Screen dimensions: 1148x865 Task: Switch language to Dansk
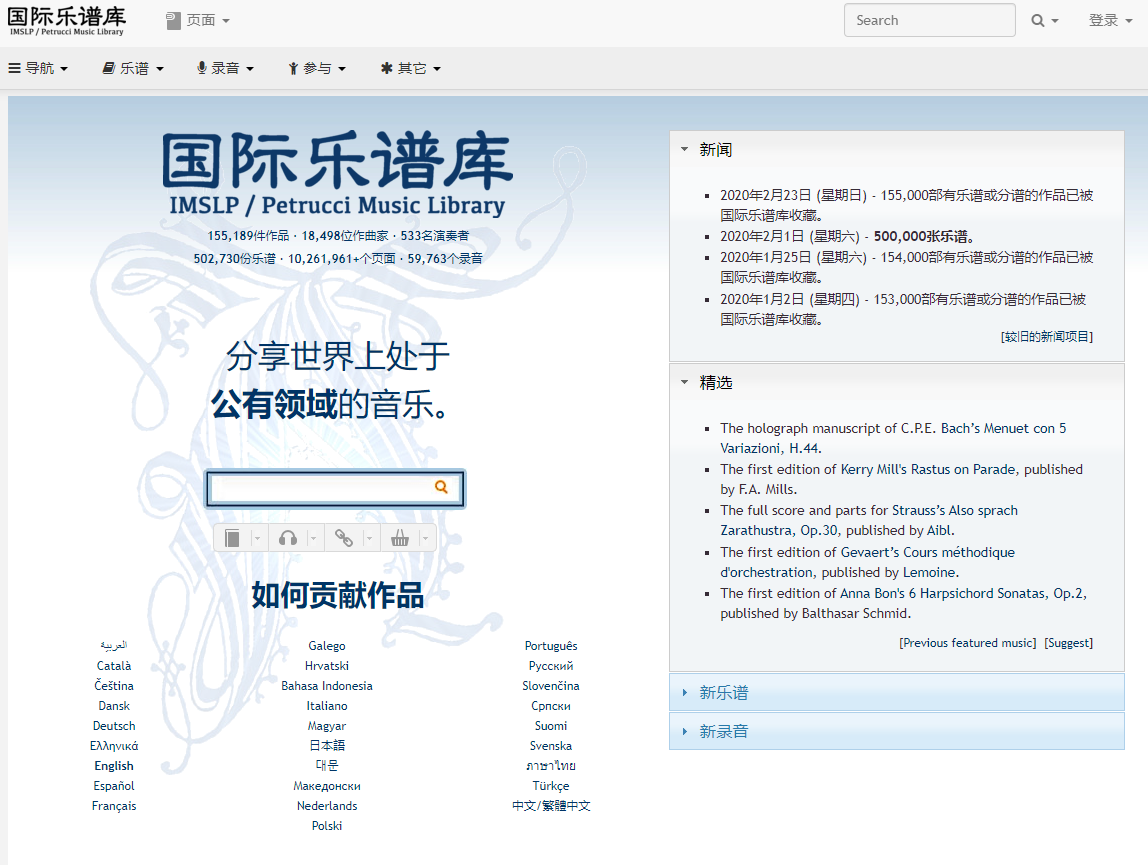pyautogui.click(x=114, y=706)
